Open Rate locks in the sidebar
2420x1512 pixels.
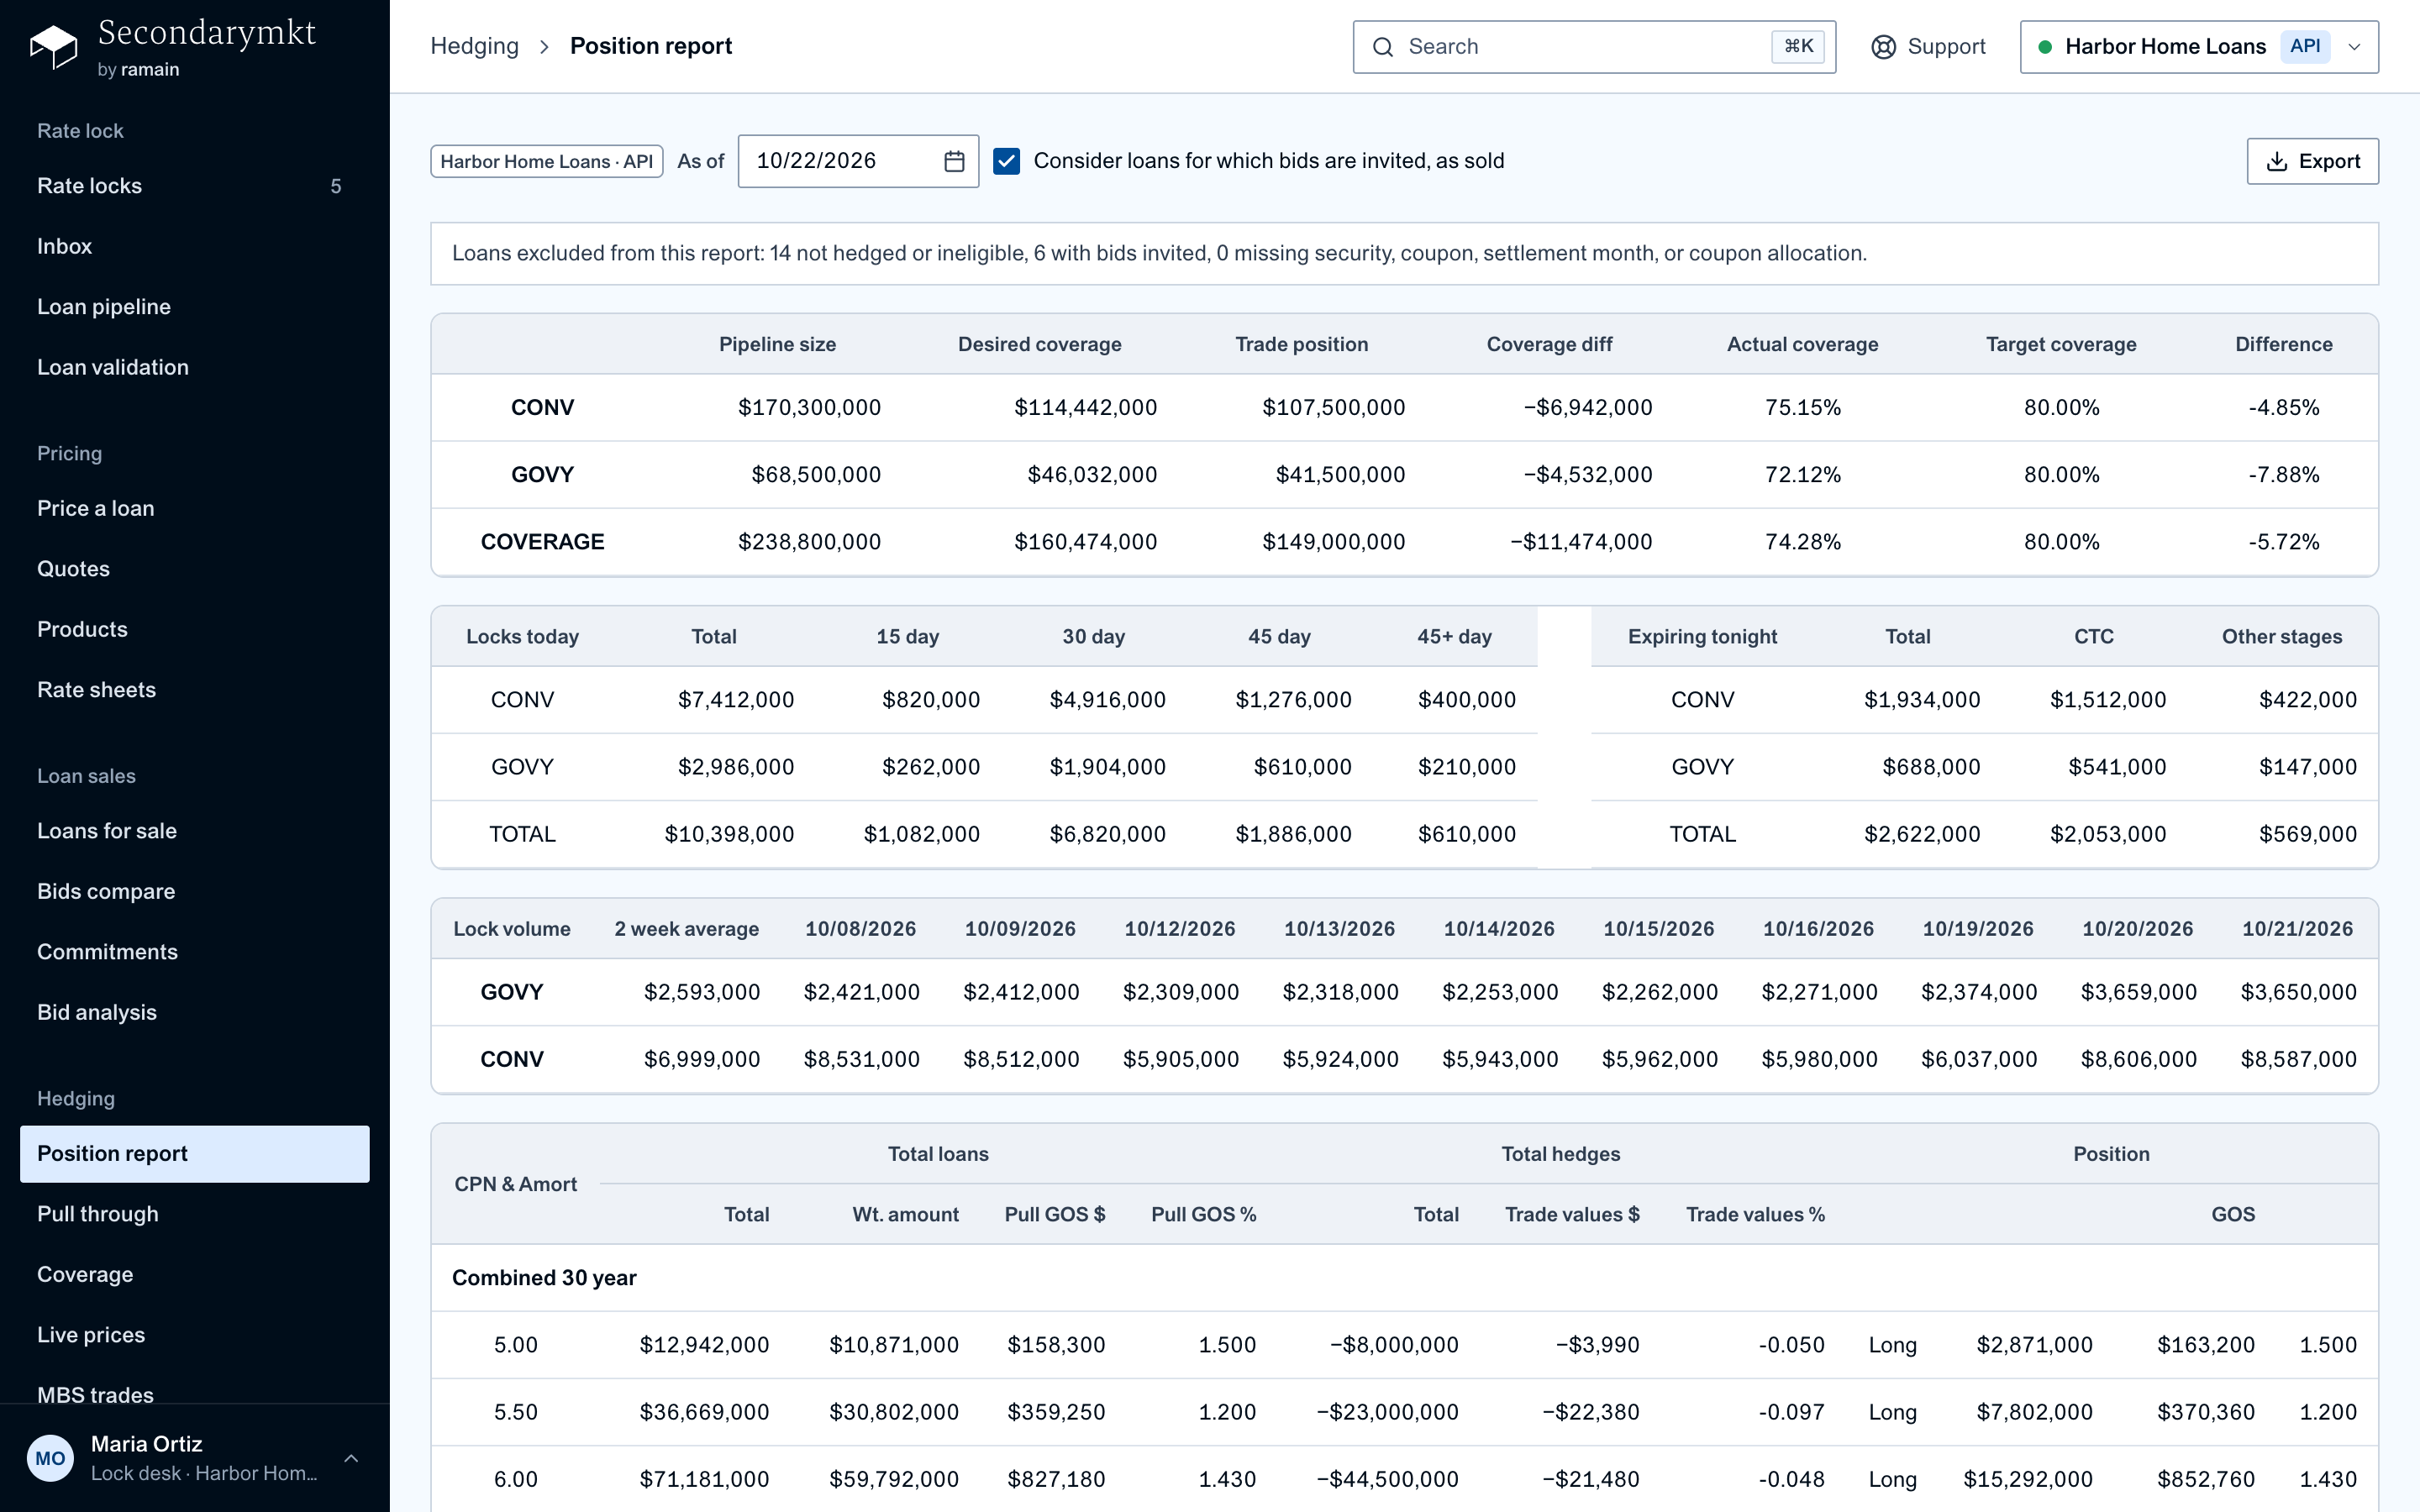(195, 186)
